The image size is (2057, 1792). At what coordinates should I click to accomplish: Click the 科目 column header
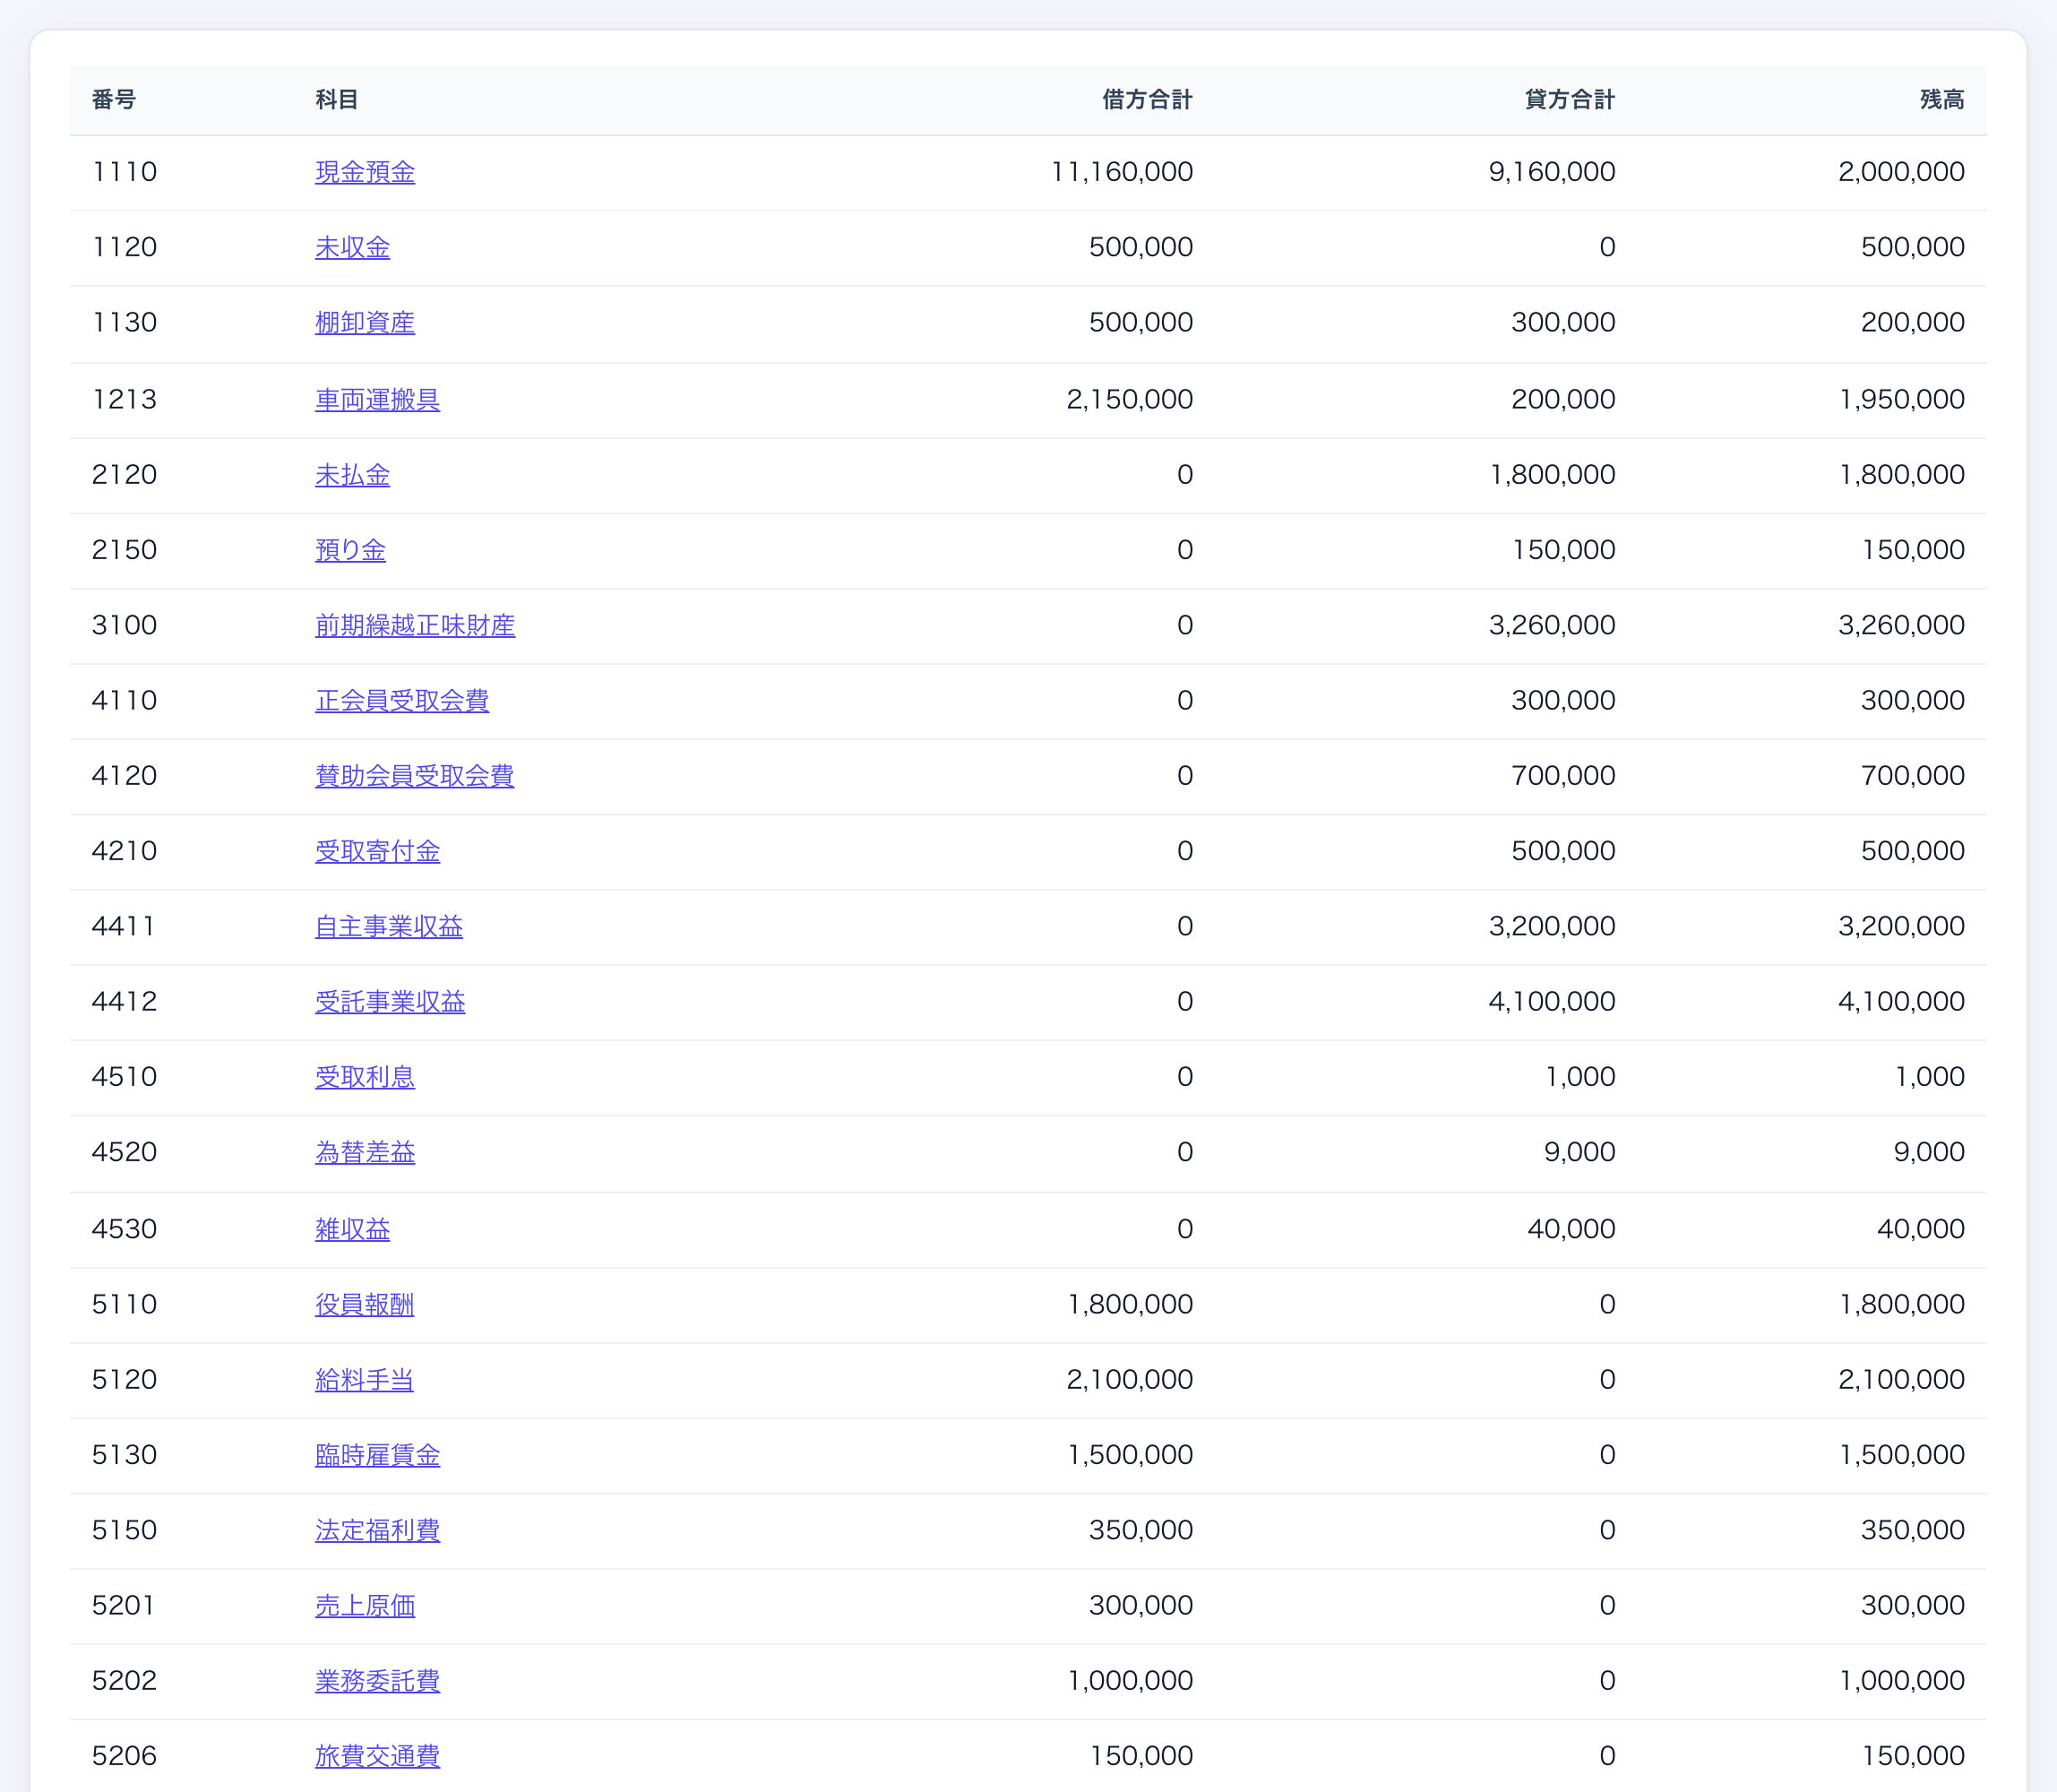(337, 99)
